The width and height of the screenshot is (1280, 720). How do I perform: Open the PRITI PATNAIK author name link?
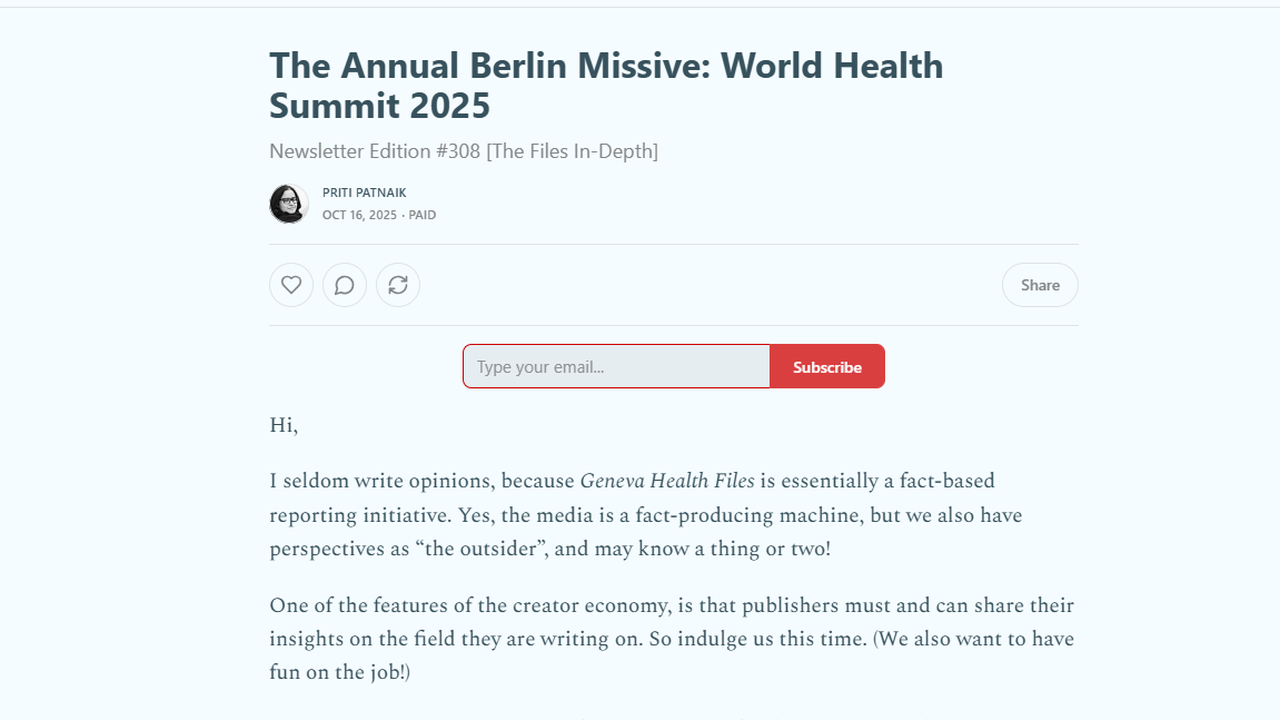(364, 192)
